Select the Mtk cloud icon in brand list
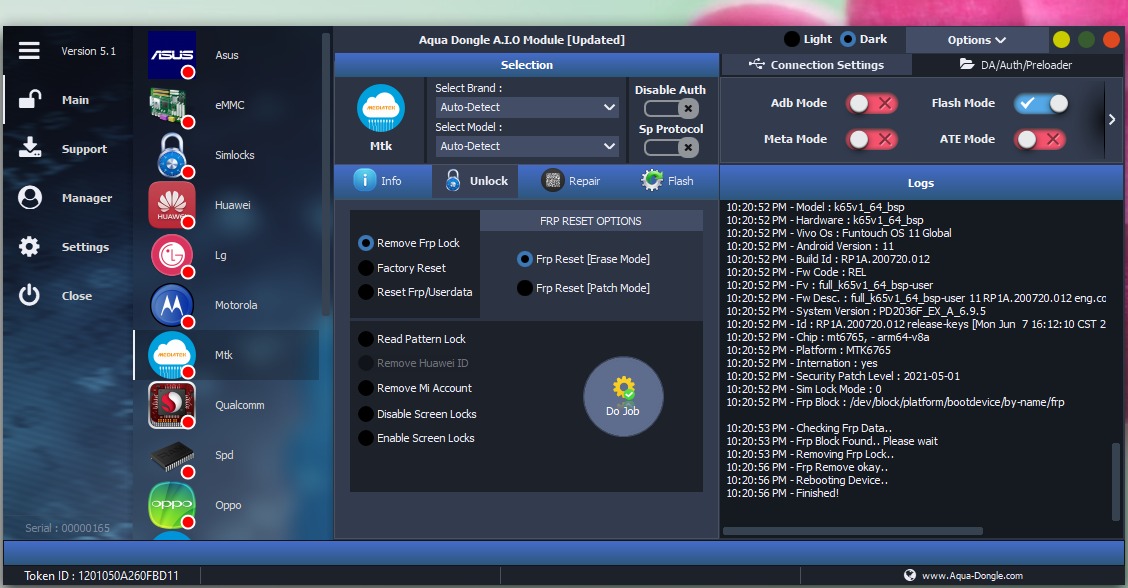The image size is (1128, 588). click(172, 355)
